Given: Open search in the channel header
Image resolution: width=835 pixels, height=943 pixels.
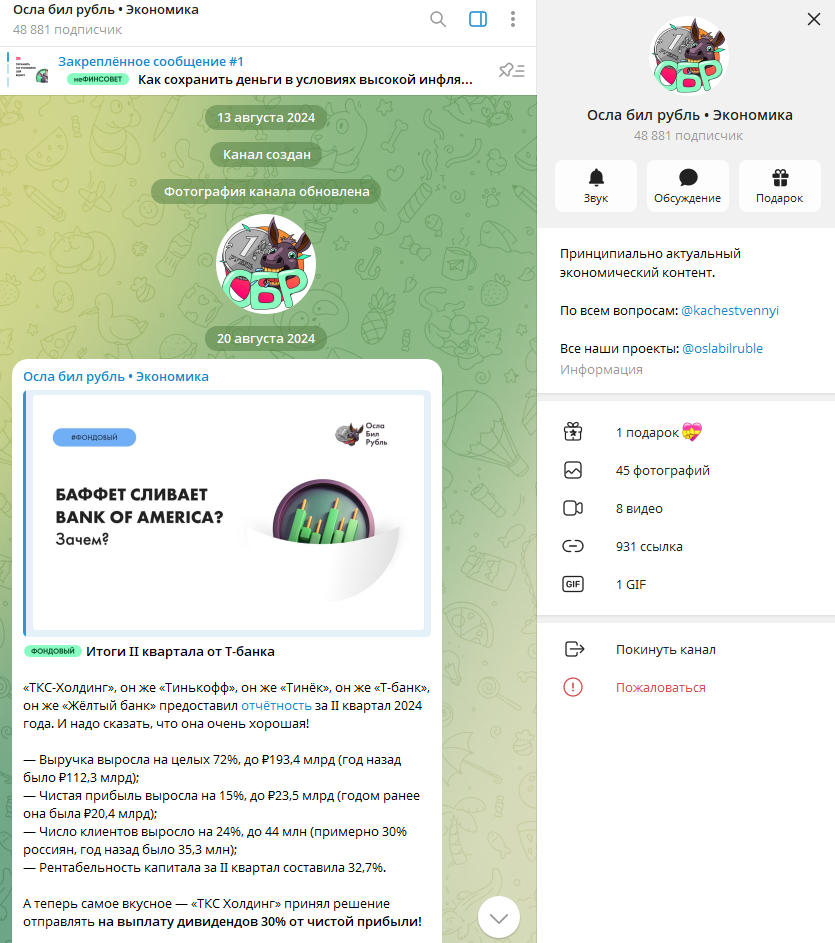Looking at the screenshot, I should pyautogui.click(x=438, y=19).
